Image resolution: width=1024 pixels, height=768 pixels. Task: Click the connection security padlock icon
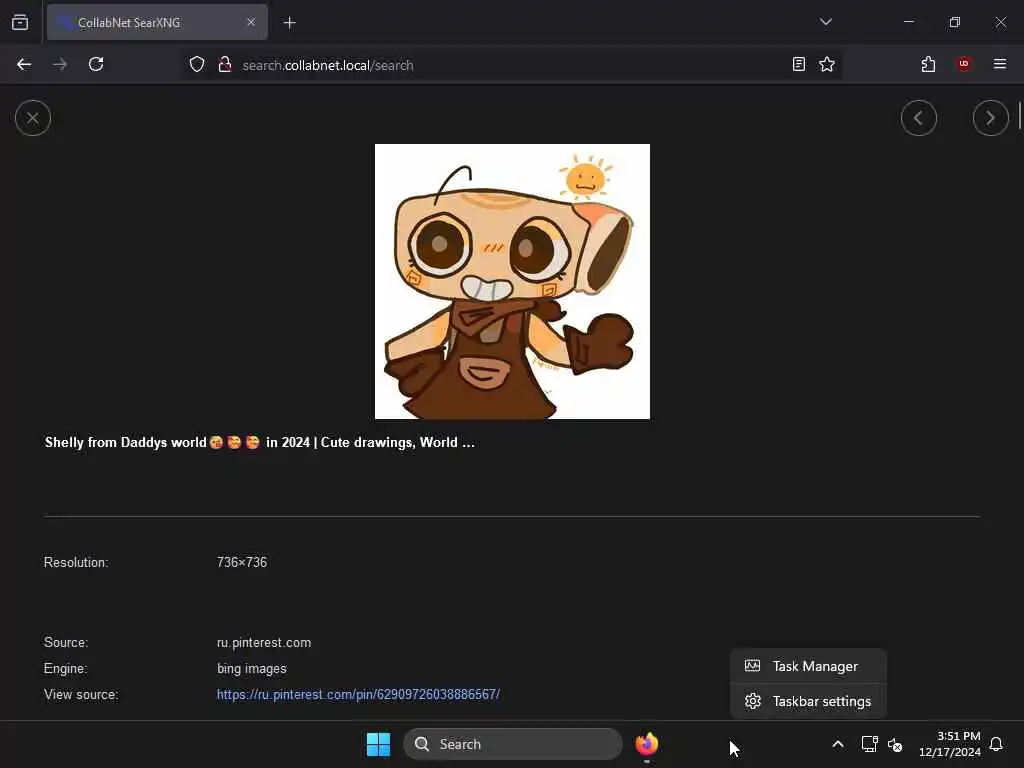(225, 65)
